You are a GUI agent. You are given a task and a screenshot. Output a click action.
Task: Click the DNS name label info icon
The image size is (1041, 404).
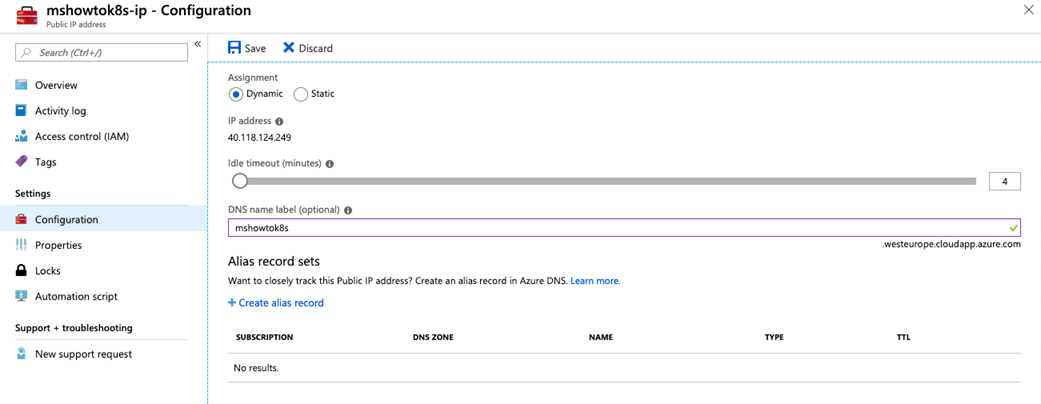tap(348, 210)
